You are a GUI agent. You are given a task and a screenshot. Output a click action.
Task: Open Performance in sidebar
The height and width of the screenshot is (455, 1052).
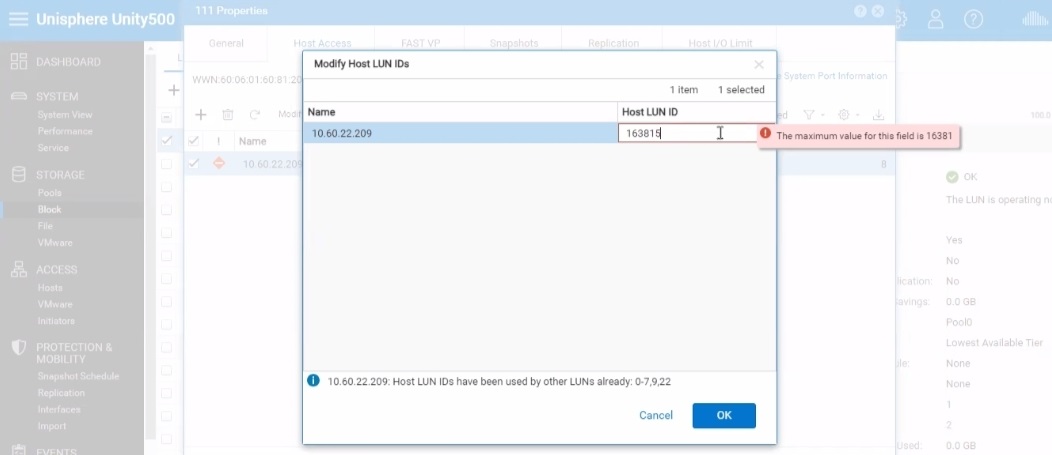click(65, 131)
